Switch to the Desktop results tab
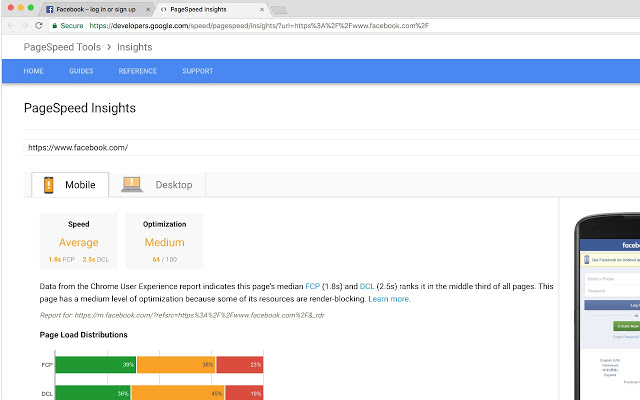 tap(157, 185)
